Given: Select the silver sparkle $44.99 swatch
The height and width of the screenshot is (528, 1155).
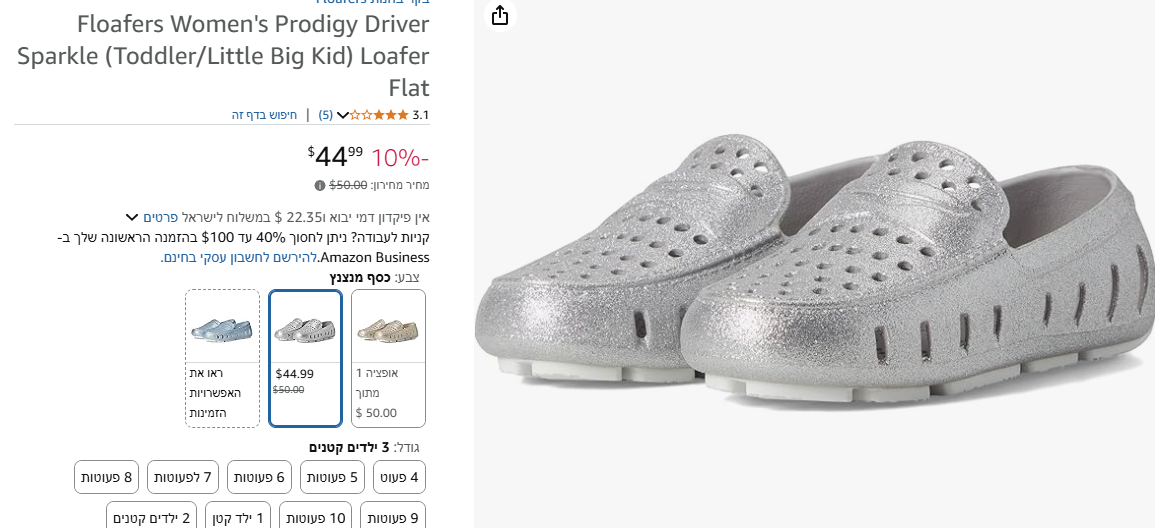Looking at the screenshot, I should pyautogui.click(x=305, y=357).
